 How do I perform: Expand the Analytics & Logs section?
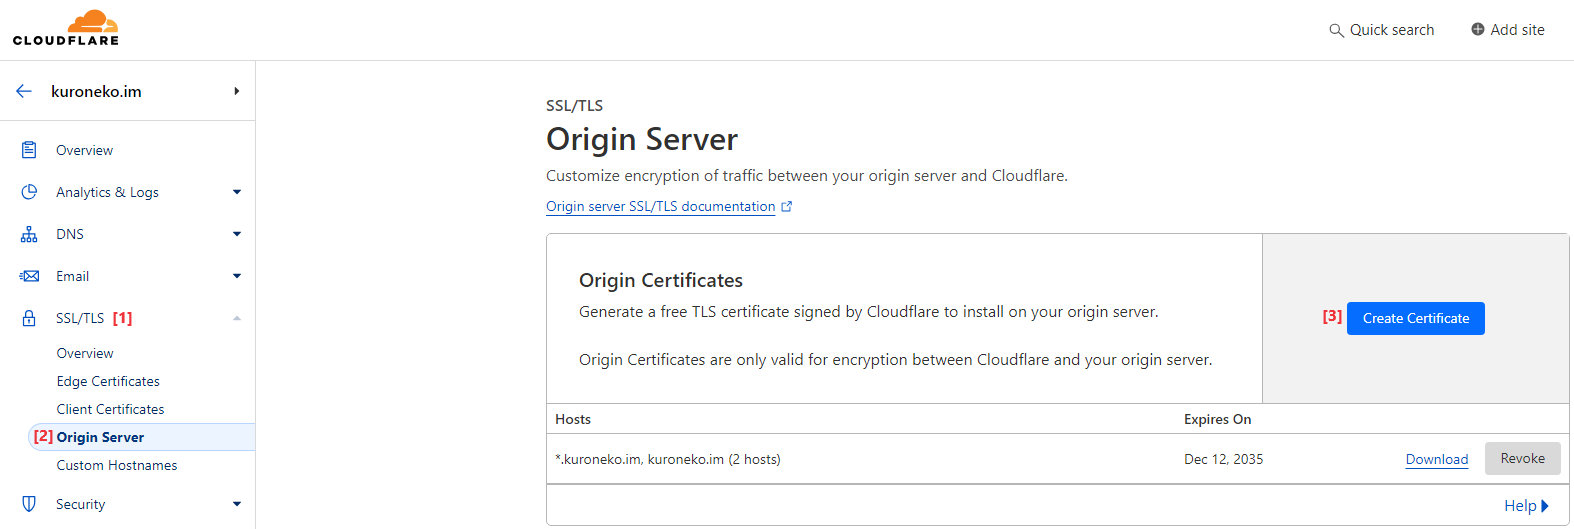pos(237,192)
